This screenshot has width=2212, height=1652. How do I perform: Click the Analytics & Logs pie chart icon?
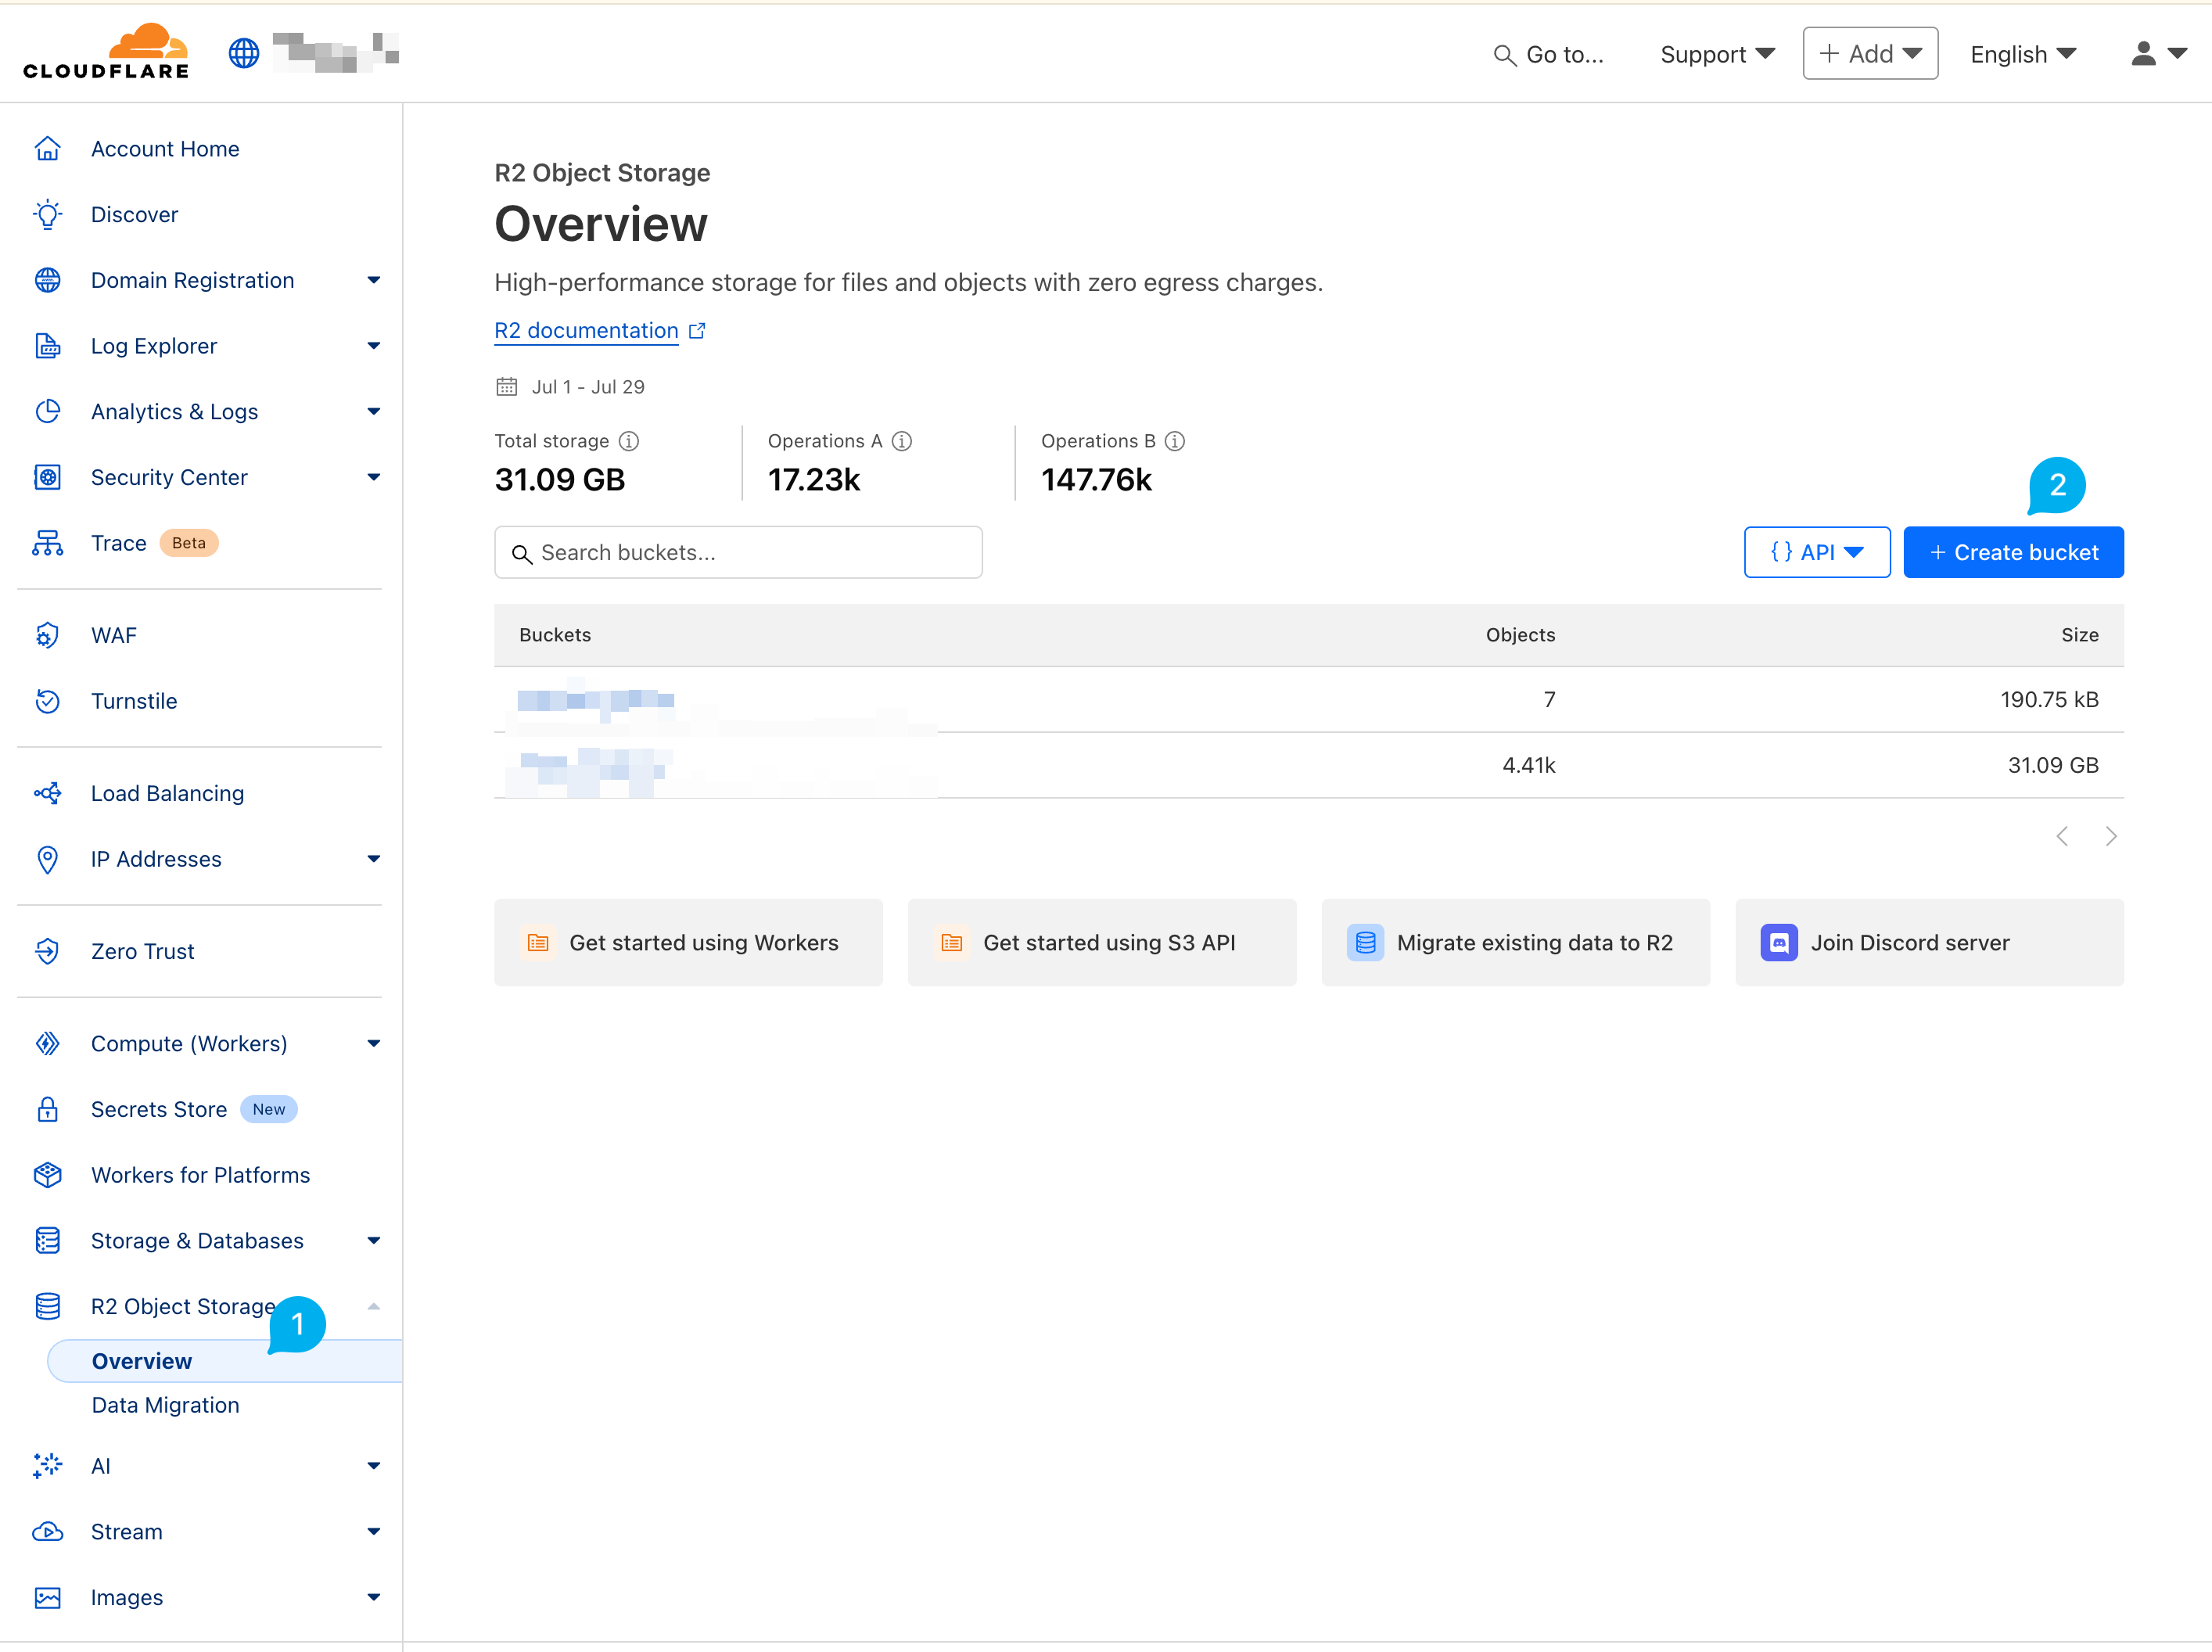tap(47, 411)
